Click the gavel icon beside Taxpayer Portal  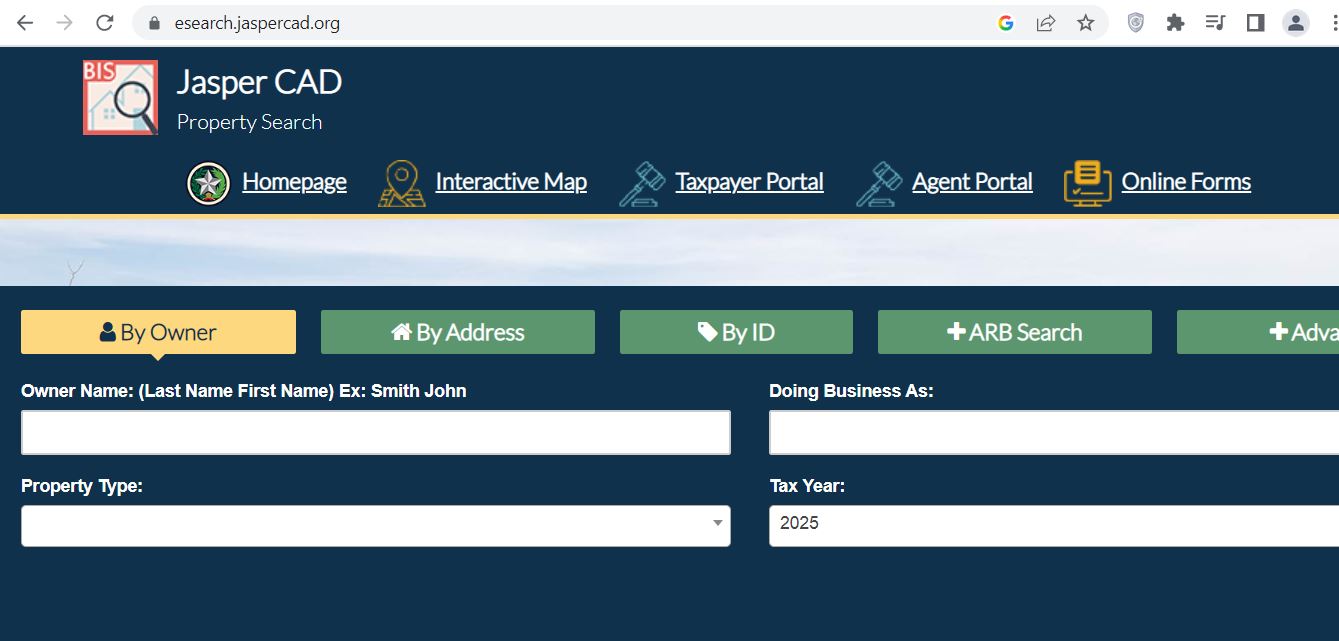[643, 184]
